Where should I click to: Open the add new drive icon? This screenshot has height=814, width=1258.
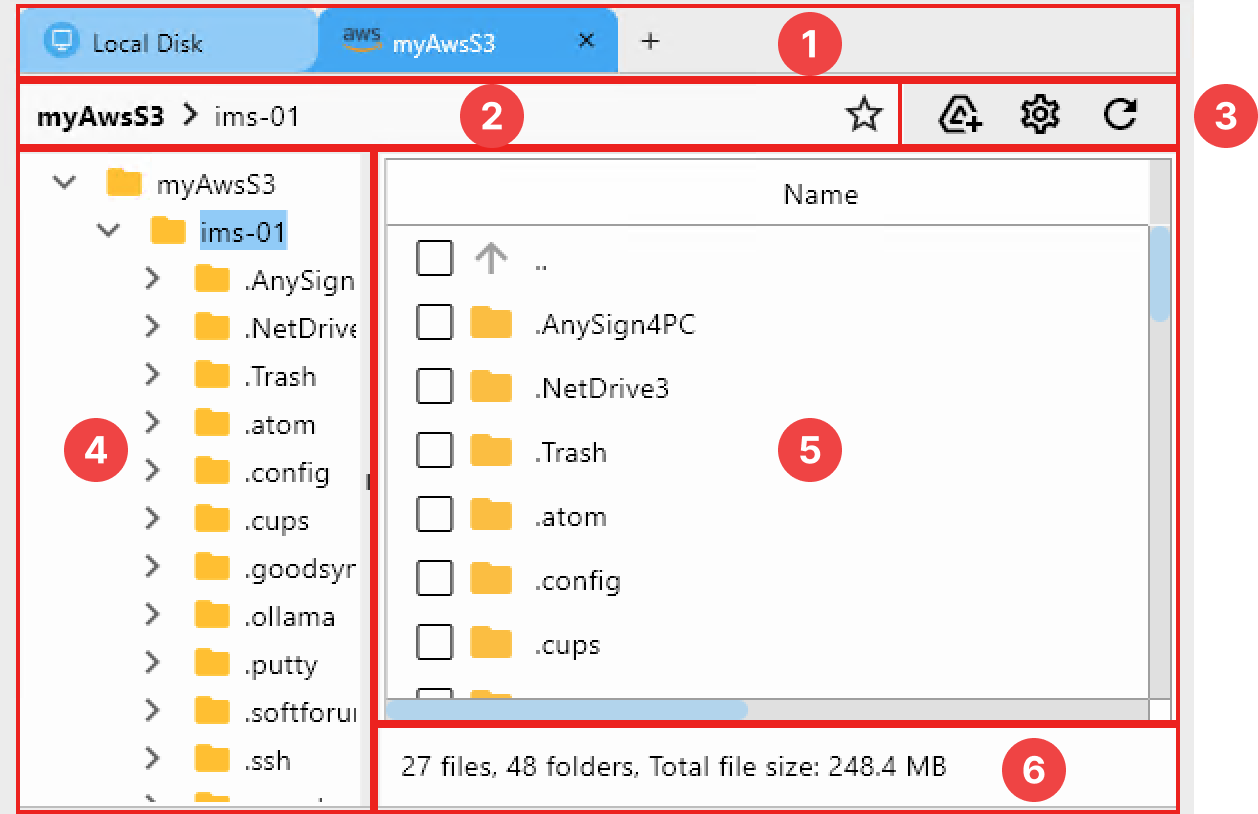pyautogui.click(x=958, y=114)
